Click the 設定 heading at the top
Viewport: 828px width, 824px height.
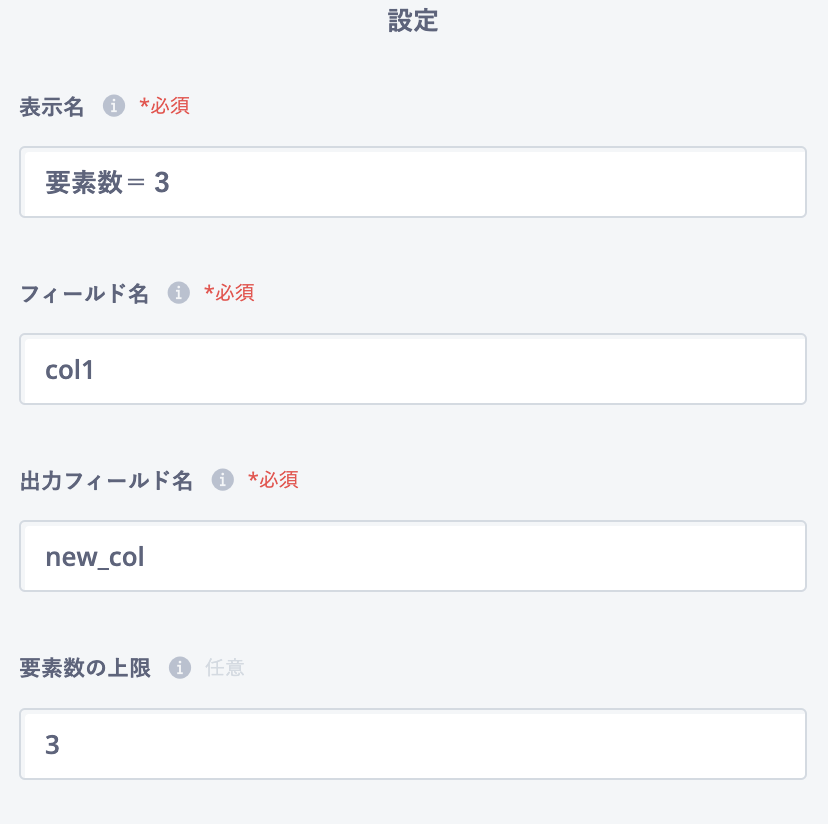413,21
